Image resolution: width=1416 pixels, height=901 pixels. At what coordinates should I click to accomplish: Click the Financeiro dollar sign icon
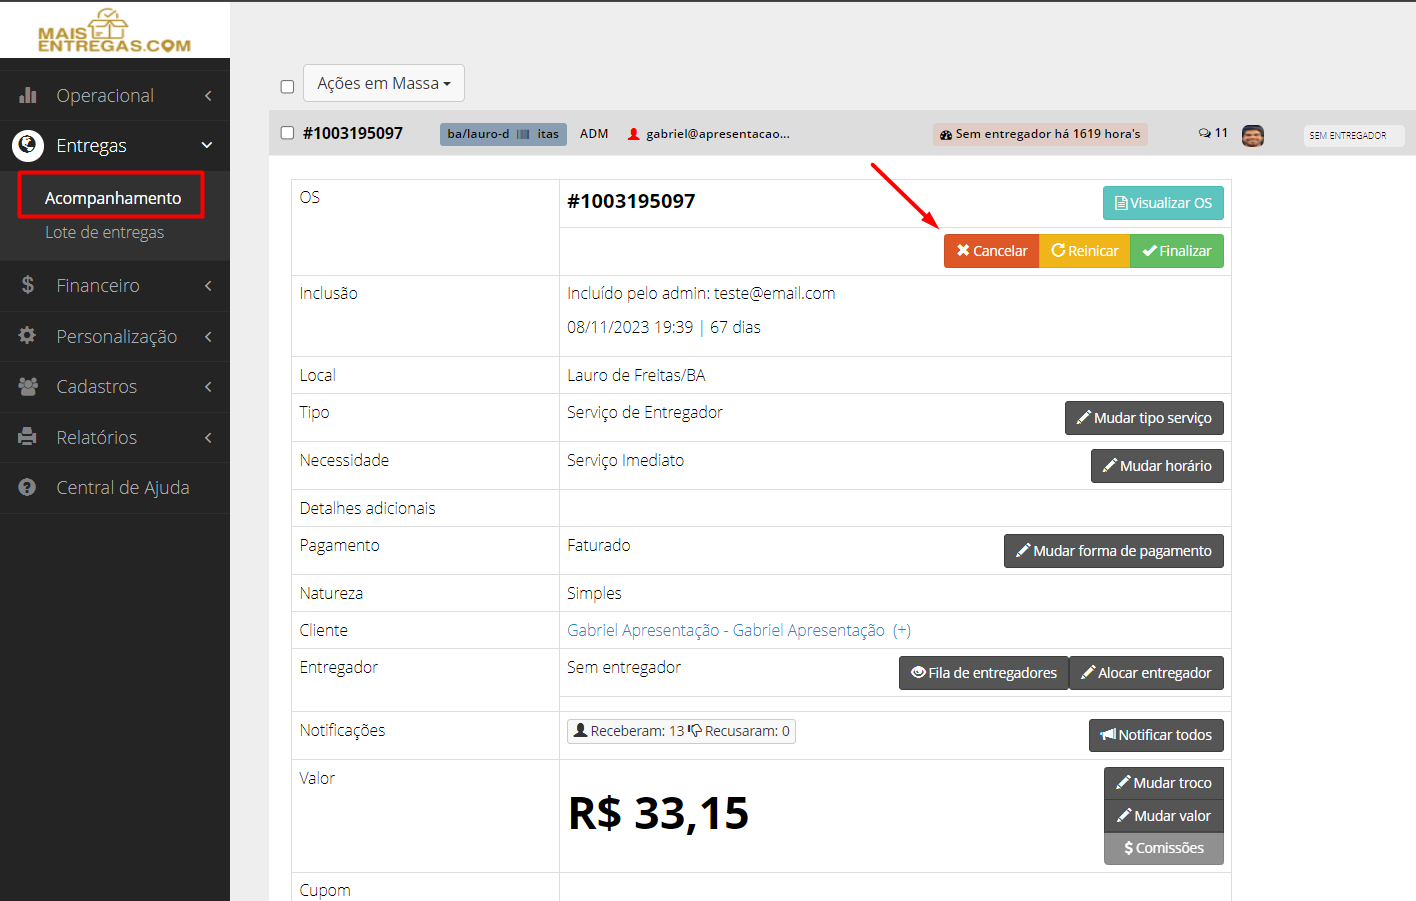pyautogui.click(x=28, y=285)
